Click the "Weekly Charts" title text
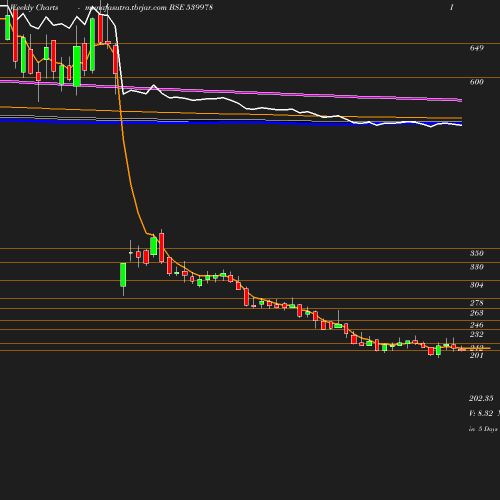 coord(34,7)
